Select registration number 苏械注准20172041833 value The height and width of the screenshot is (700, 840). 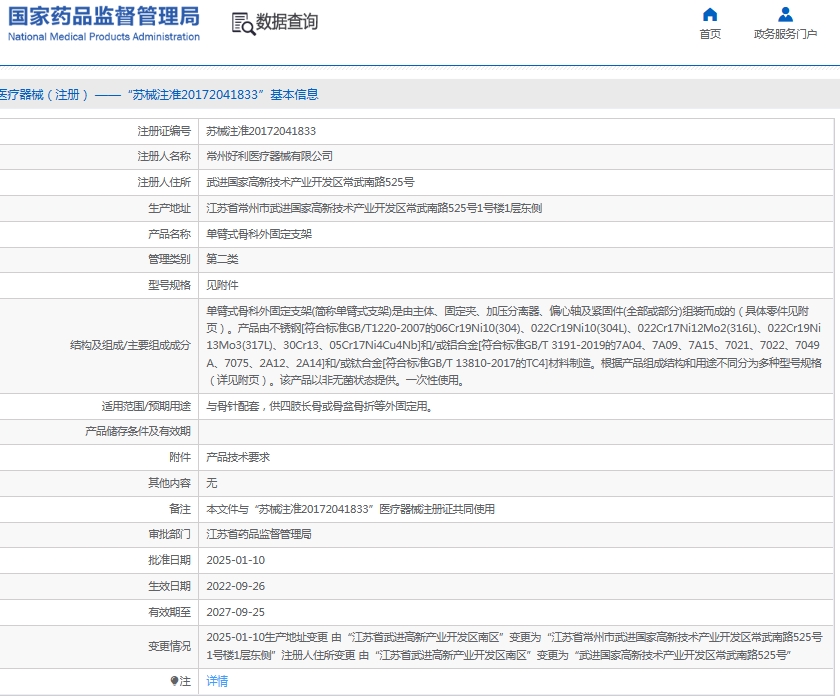(261, 131)
